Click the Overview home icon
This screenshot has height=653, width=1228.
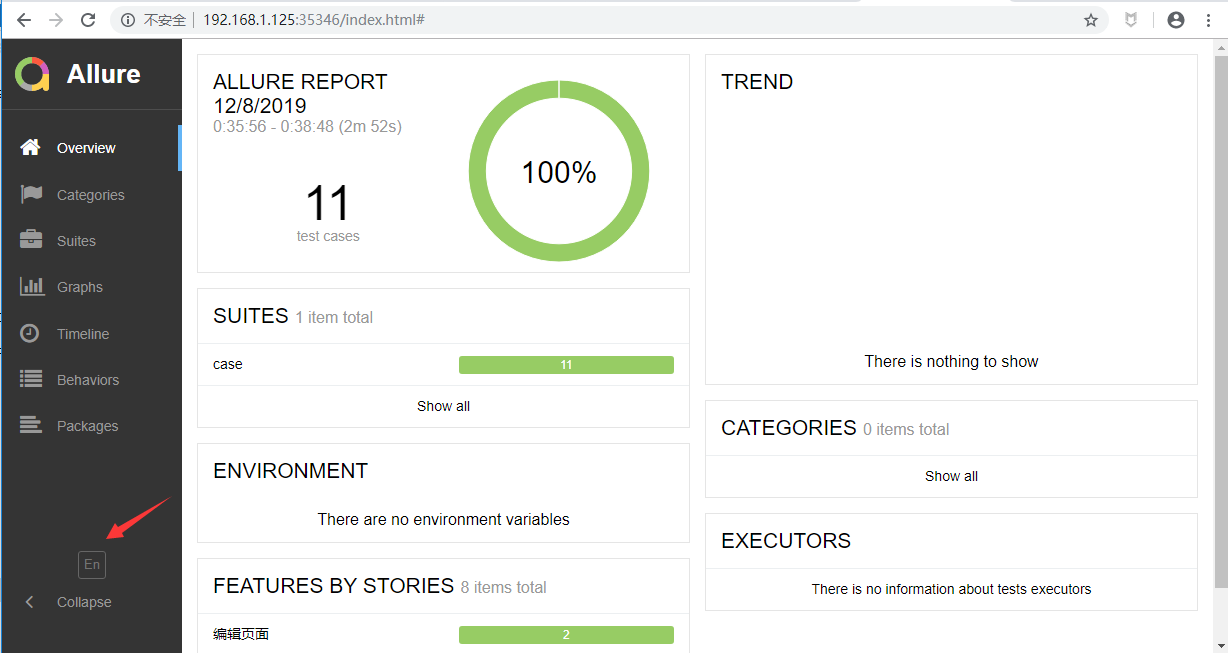pyautogui.click(x=31, y=147)
